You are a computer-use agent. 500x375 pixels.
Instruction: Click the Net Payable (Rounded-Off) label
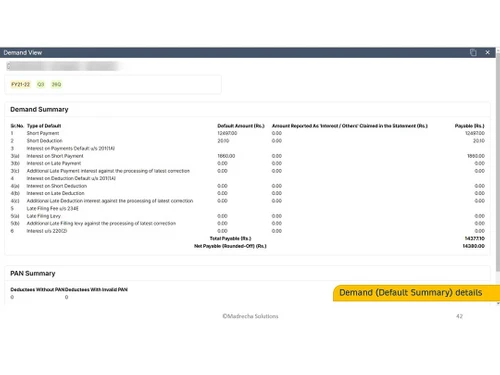click(230, 246)
